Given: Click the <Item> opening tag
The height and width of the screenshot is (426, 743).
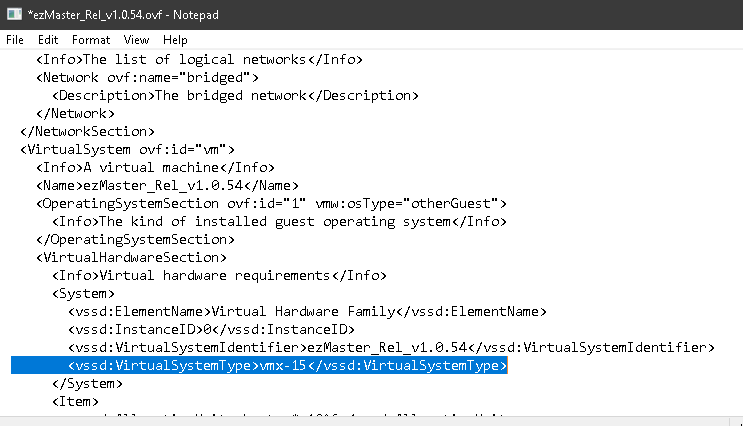Looking at the screenshot, I should [x=75, y=402].
